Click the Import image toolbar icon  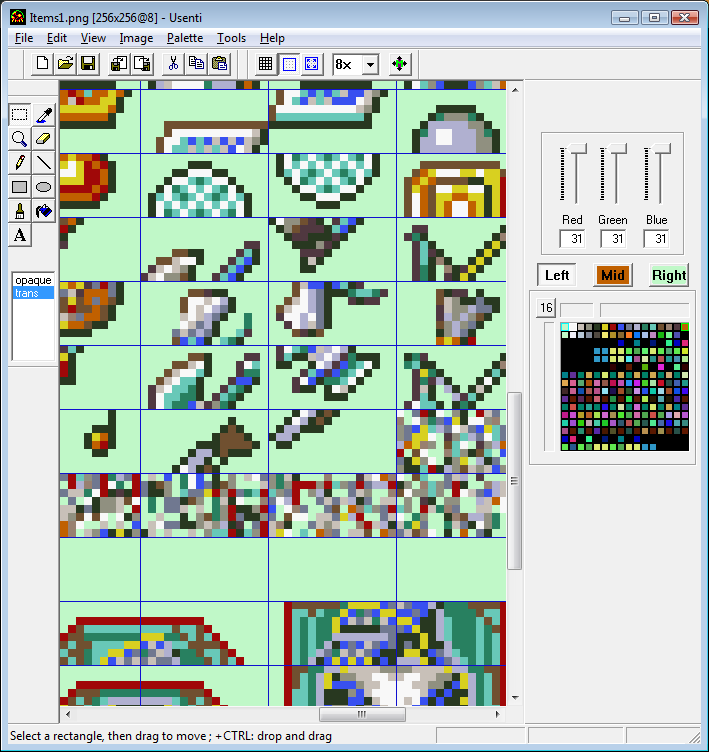click(x=119, y=64)
